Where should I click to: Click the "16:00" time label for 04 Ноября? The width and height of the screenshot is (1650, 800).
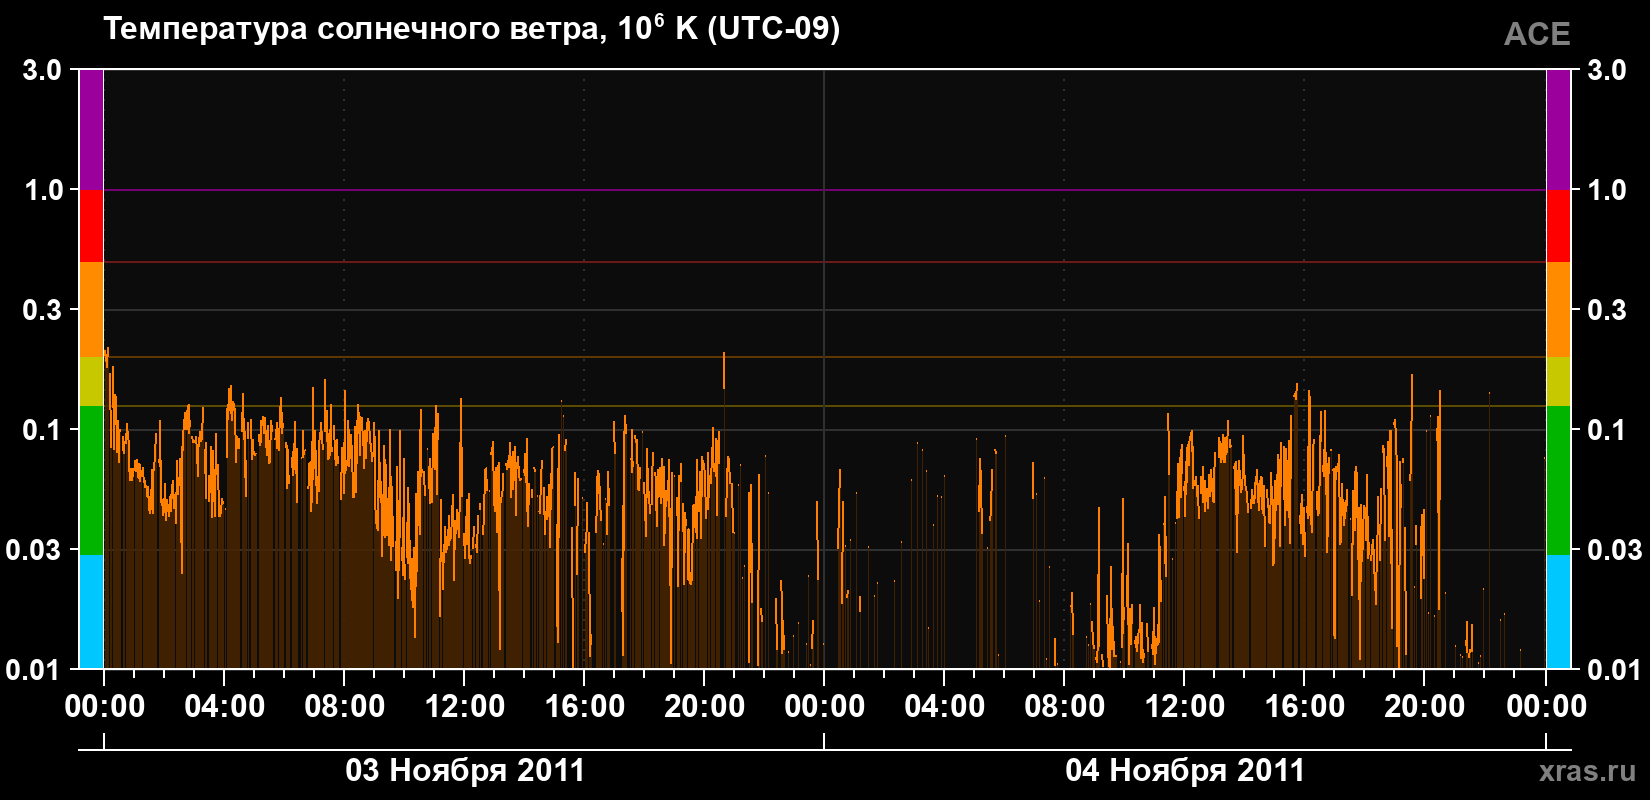point(1305,707)
